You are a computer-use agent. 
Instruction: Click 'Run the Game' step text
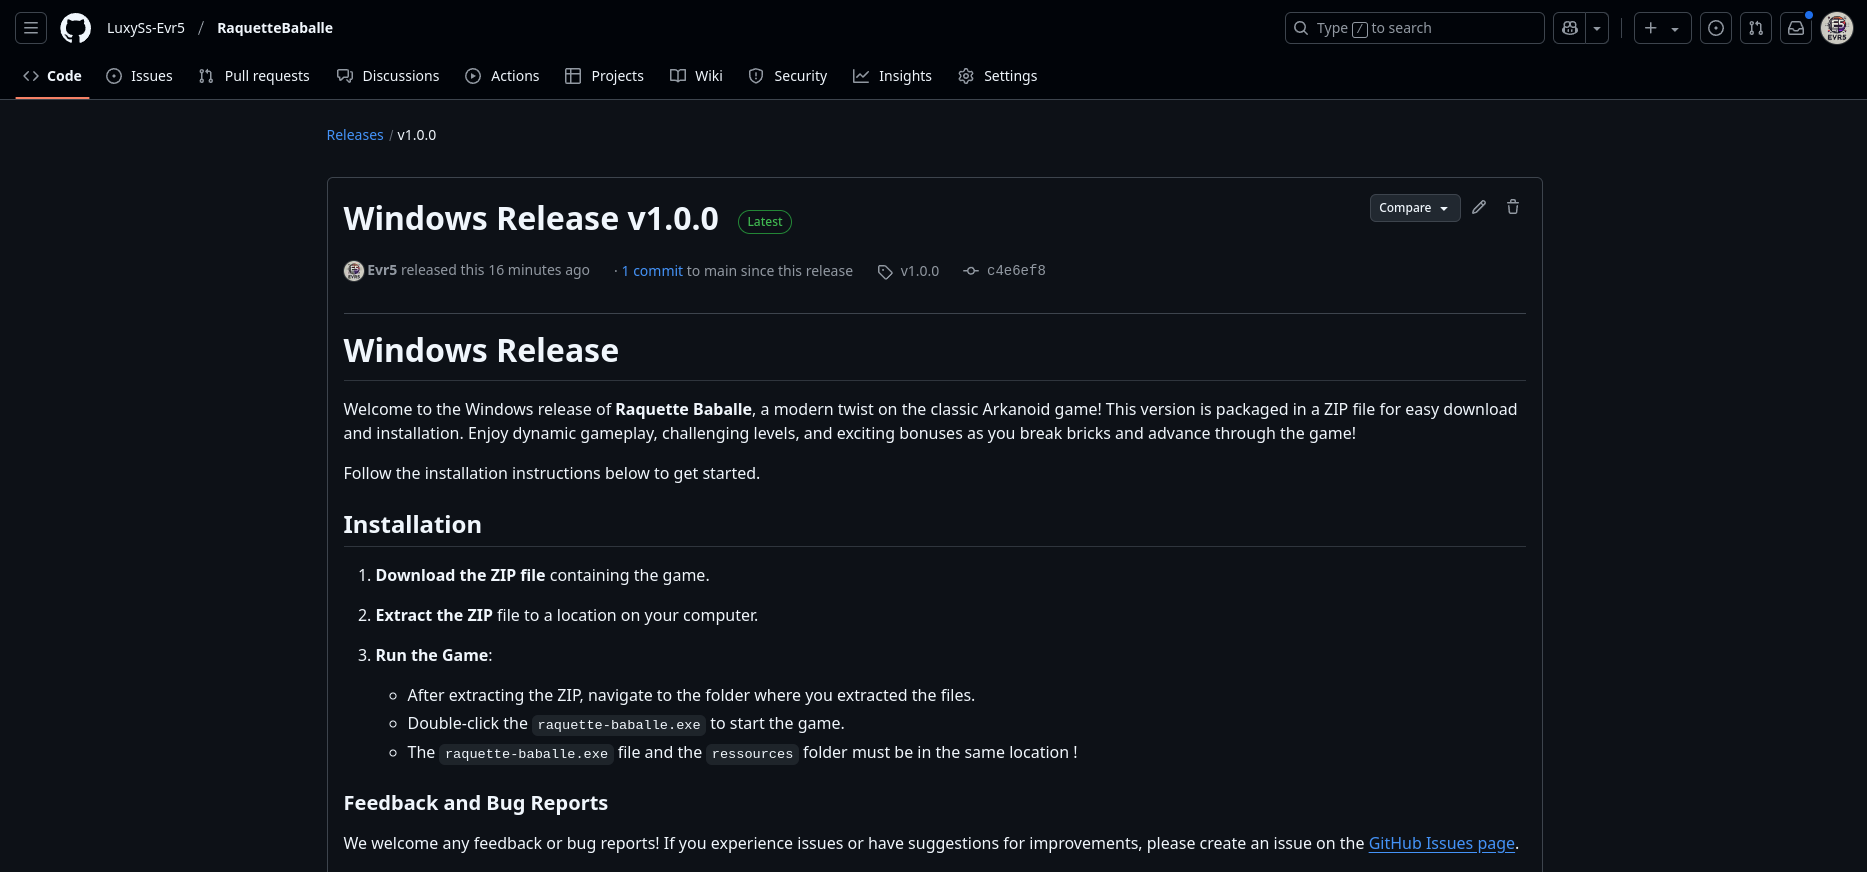[x=432, y=655]
